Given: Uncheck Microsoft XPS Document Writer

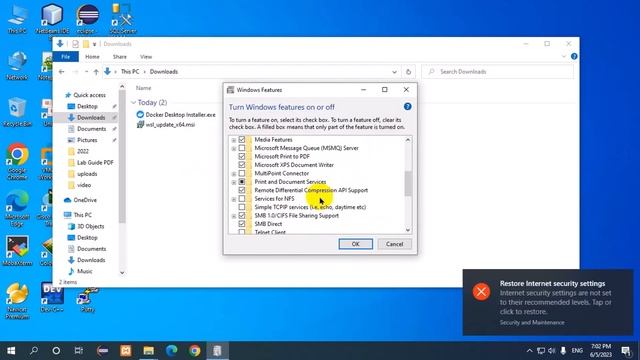Looking at the screenshot, I should point(242,165).
